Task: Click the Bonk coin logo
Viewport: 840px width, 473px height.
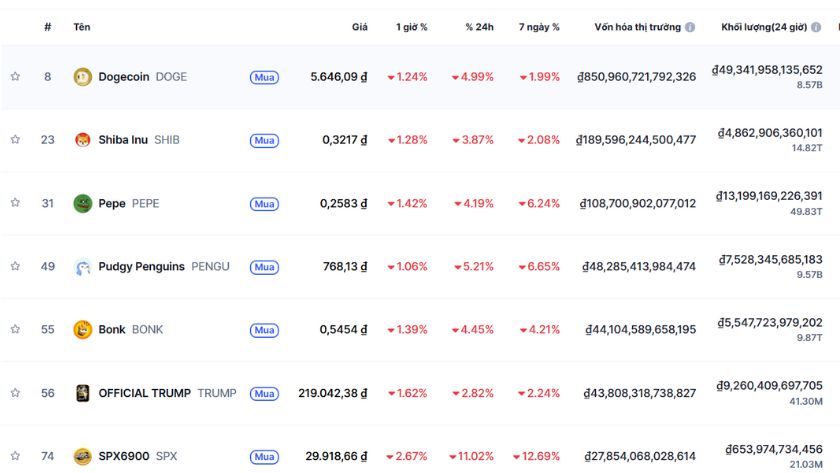Action: coord(82,329)
